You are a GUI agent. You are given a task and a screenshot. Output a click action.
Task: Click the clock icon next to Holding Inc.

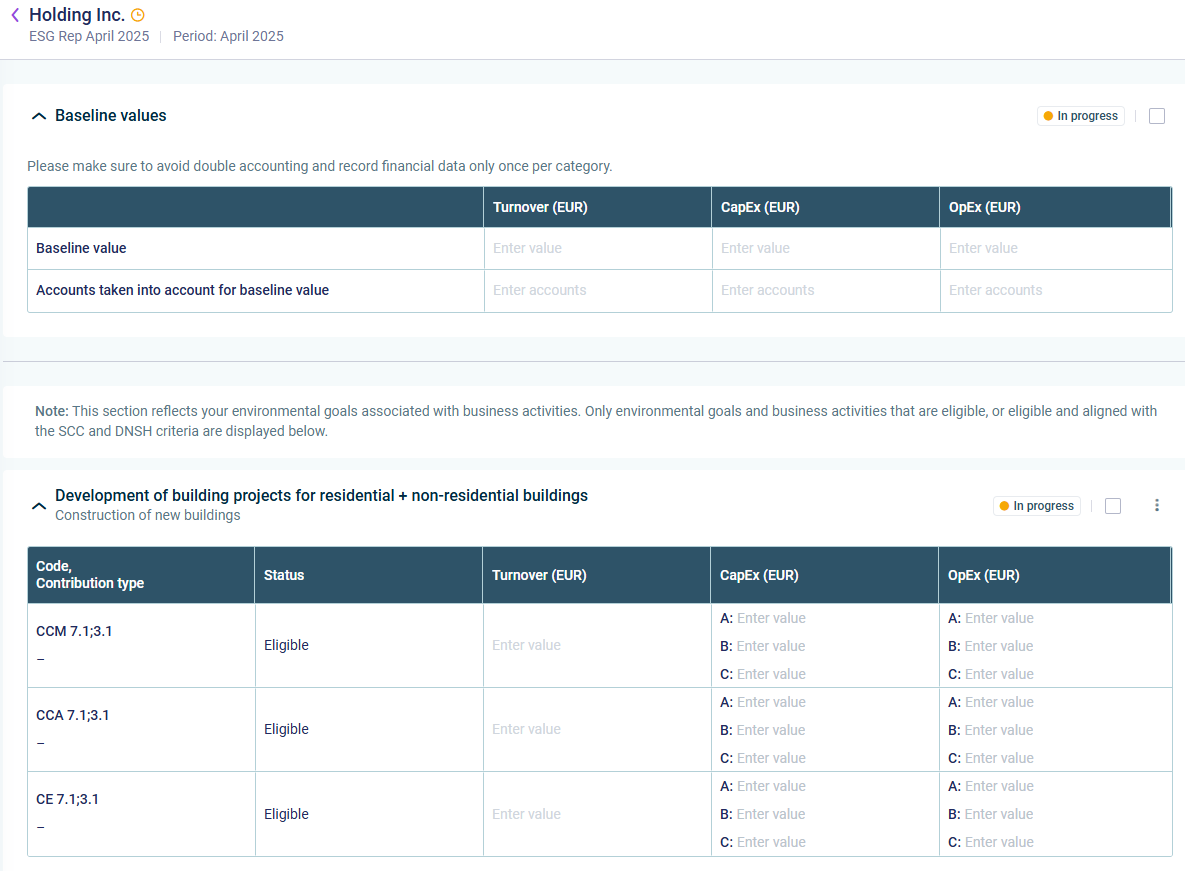click(x=138, y=15)
